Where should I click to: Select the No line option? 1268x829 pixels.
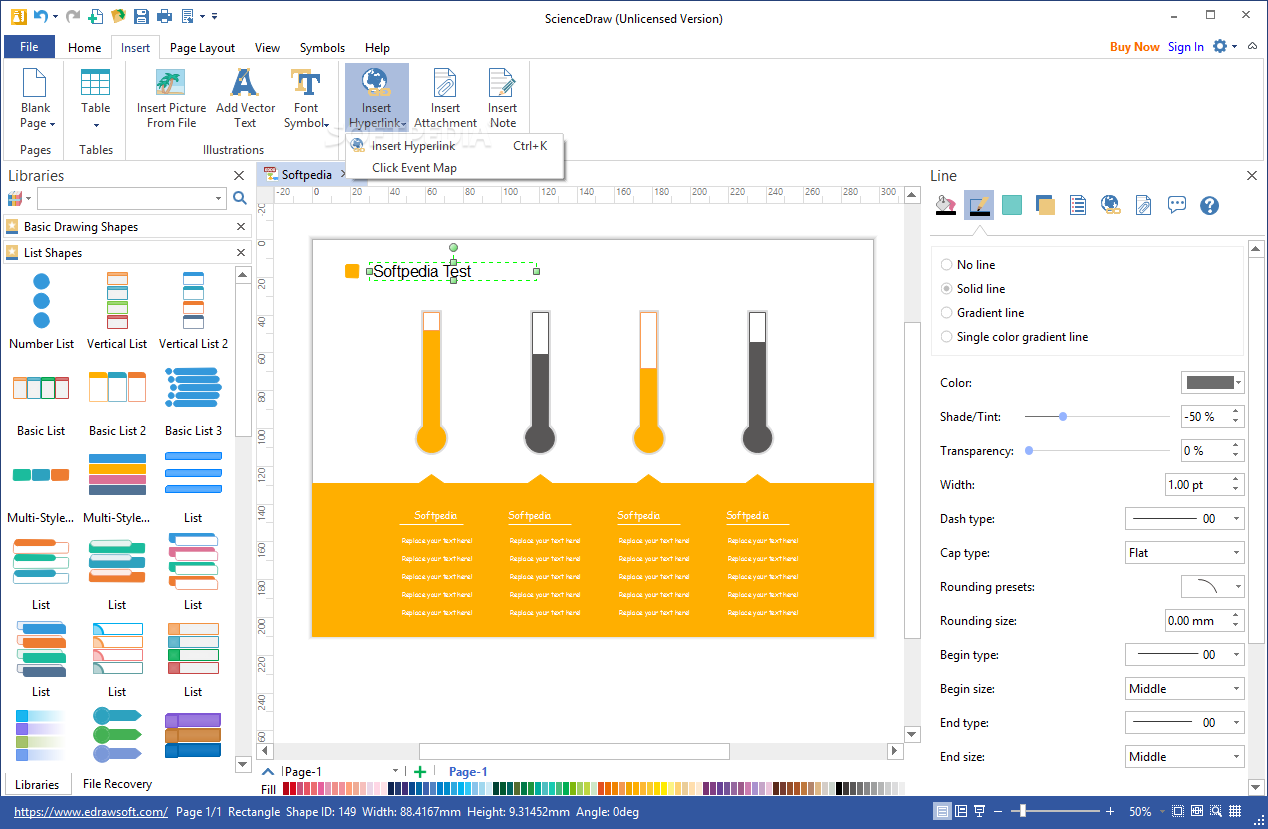(x=967, y=265)
